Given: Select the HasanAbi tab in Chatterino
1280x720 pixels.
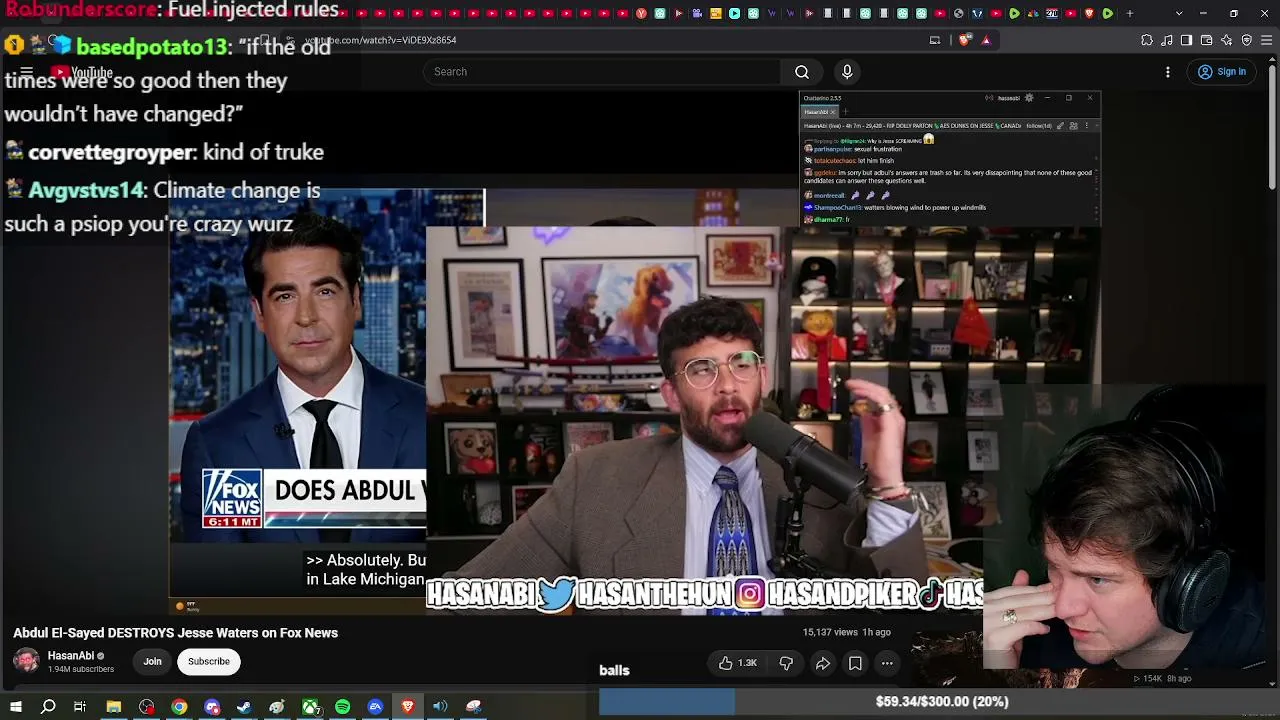Looking at the screenshot, I should (817, 112).
